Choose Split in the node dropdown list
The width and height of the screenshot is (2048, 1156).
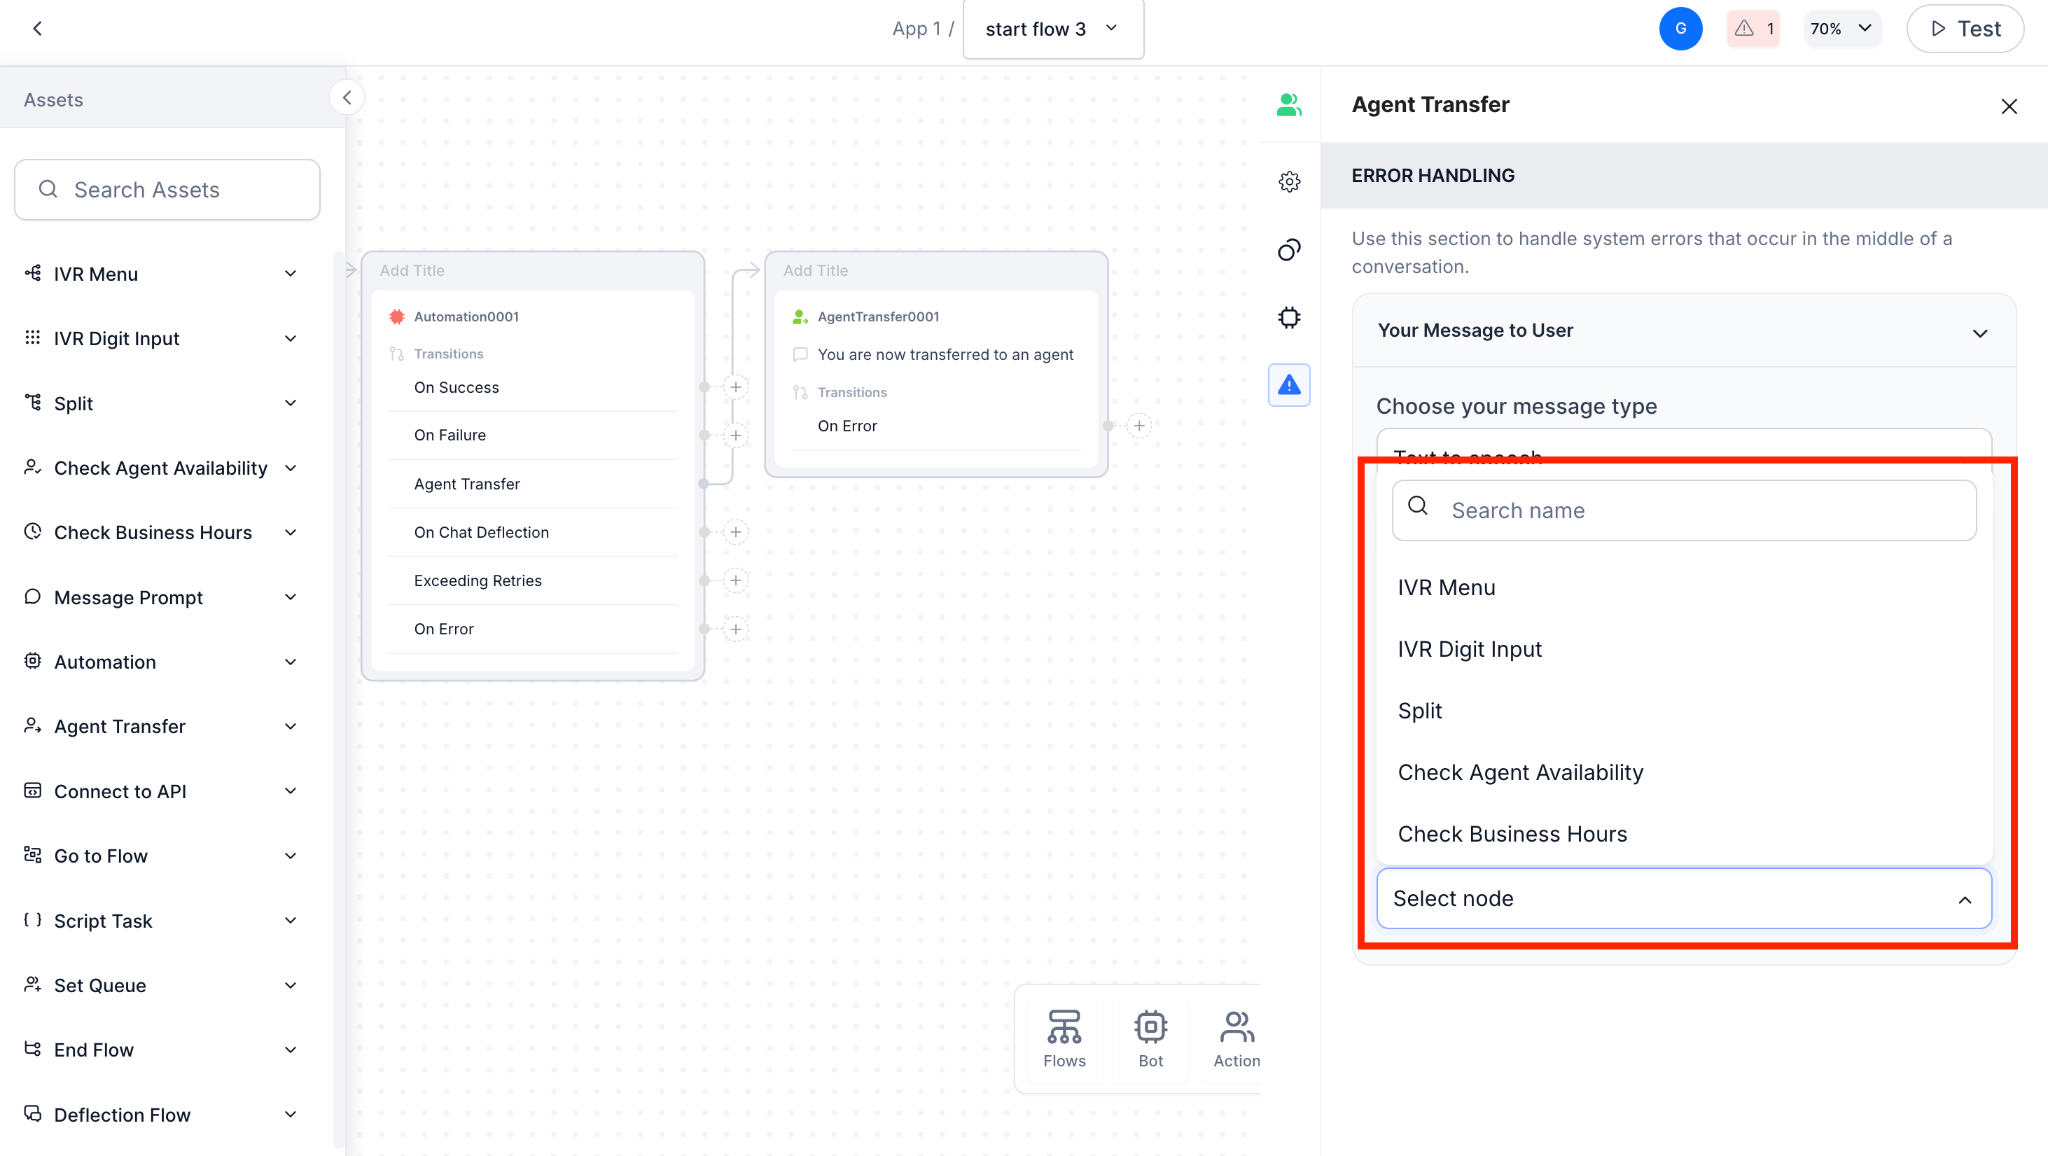click(1419, 711)
